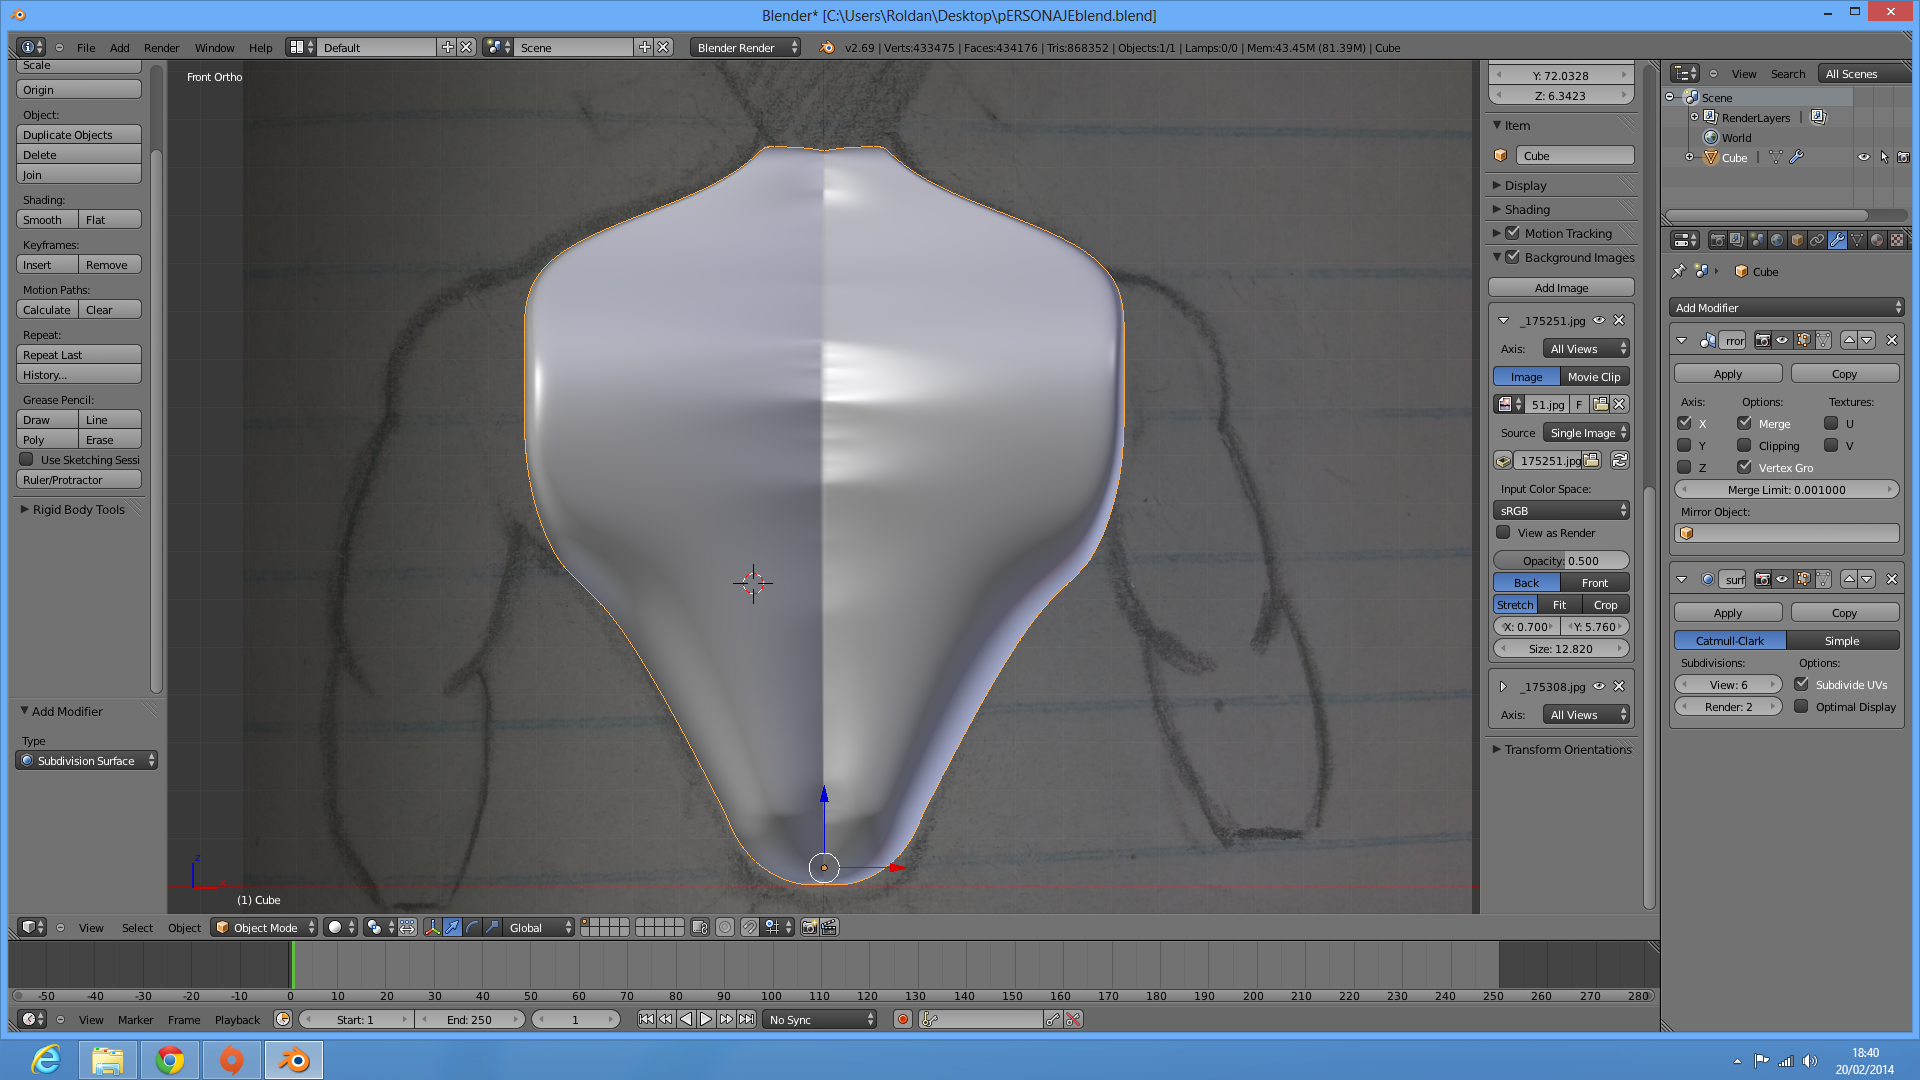The height and width of the screenshot is (1080, 1920).
Task: Click the Add Image button
Action: [1560, 288]
